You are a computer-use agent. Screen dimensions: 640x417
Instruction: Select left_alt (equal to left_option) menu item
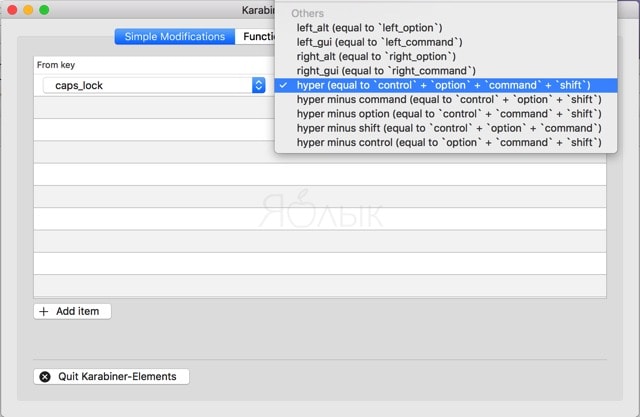[x=446, y=28]
